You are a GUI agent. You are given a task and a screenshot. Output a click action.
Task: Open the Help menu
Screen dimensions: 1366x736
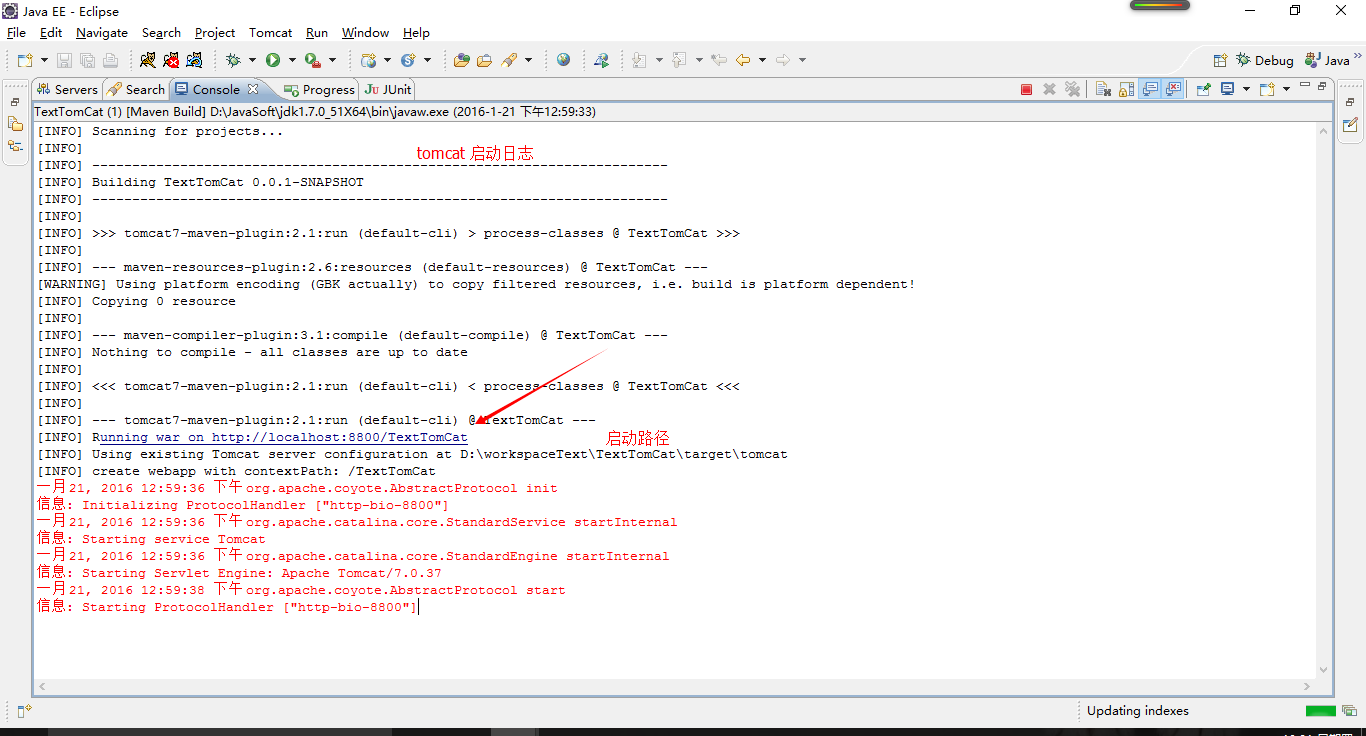click(416, 33)
